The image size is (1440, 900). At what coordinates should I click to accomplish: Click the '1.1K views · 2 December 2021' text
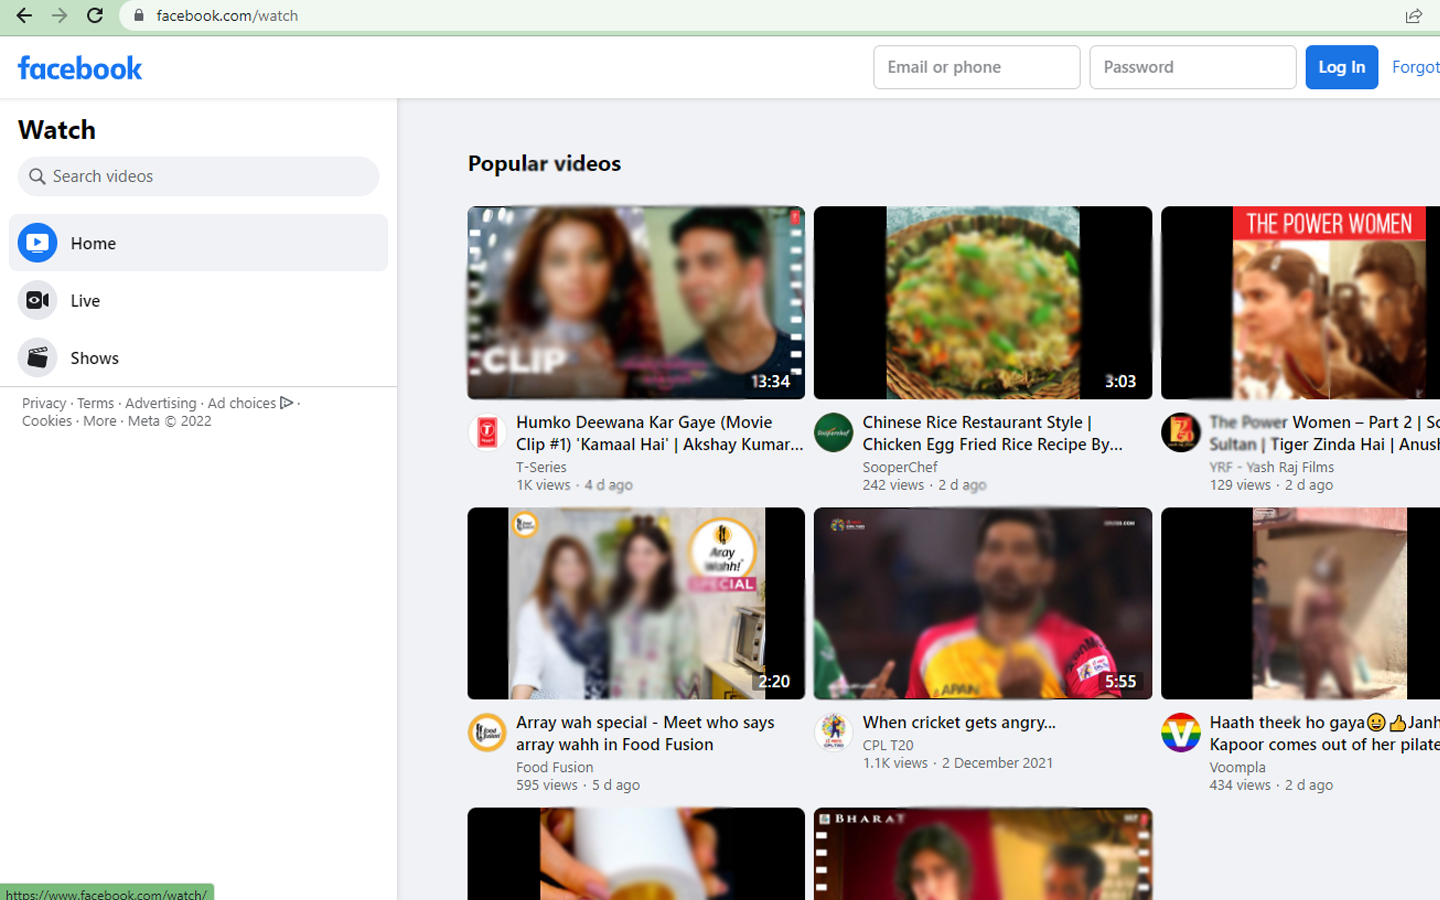[x=958, y=763]
